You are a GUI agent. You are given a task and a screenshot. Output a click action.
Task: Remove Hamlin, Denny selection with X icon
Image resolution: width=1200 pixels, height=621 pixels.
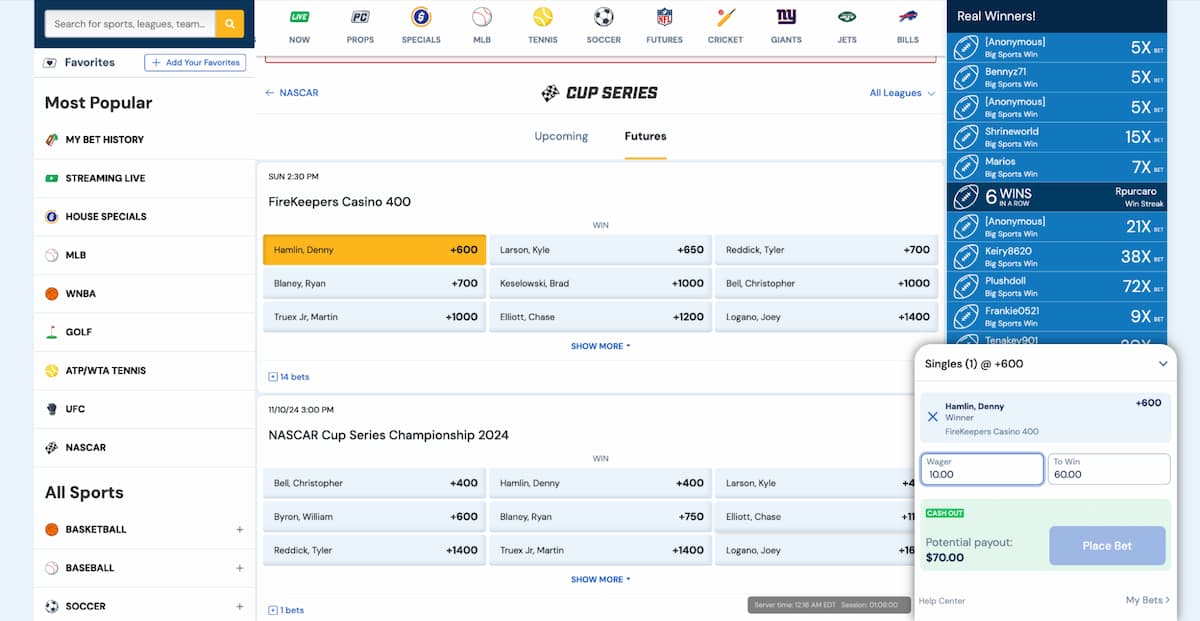tap(932, 417)
